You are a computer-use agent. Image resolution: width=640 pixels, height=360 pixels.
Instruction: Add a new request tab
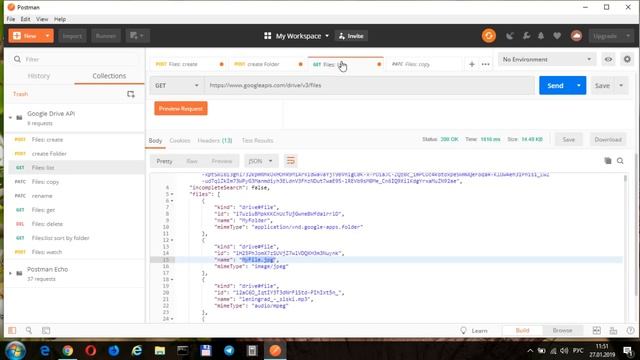[471, 64]
